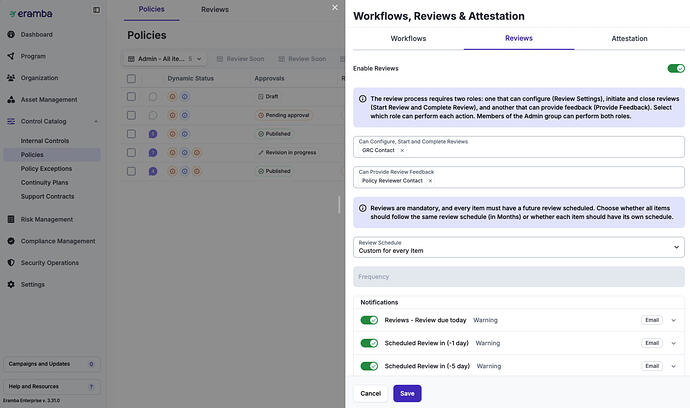
Task: Click the Save button
Action: click(407, 393)
